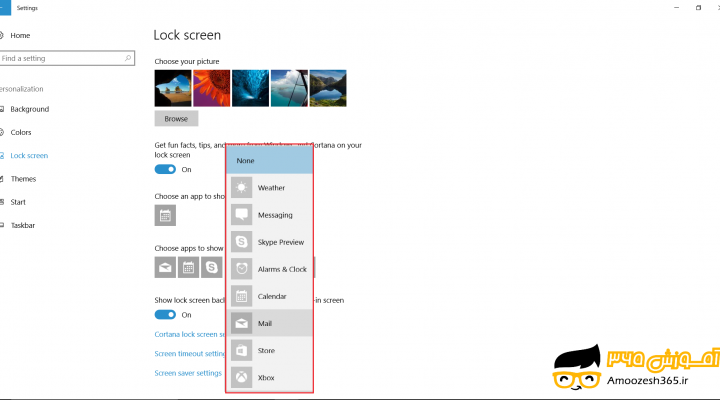Screen dimensions: 720x400
Task: Click the search magnifier in Find a setting
Action: pyautogui.click(x=128, y=58)
